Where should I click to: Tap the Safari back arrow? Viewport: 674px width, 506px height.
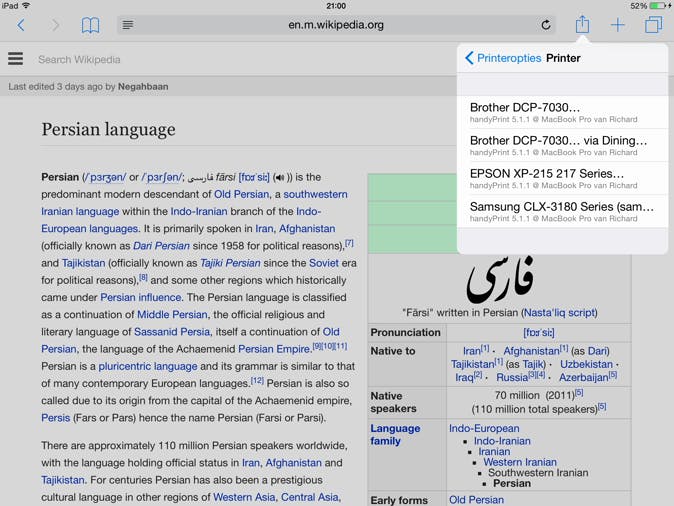(x=21, y=25)
